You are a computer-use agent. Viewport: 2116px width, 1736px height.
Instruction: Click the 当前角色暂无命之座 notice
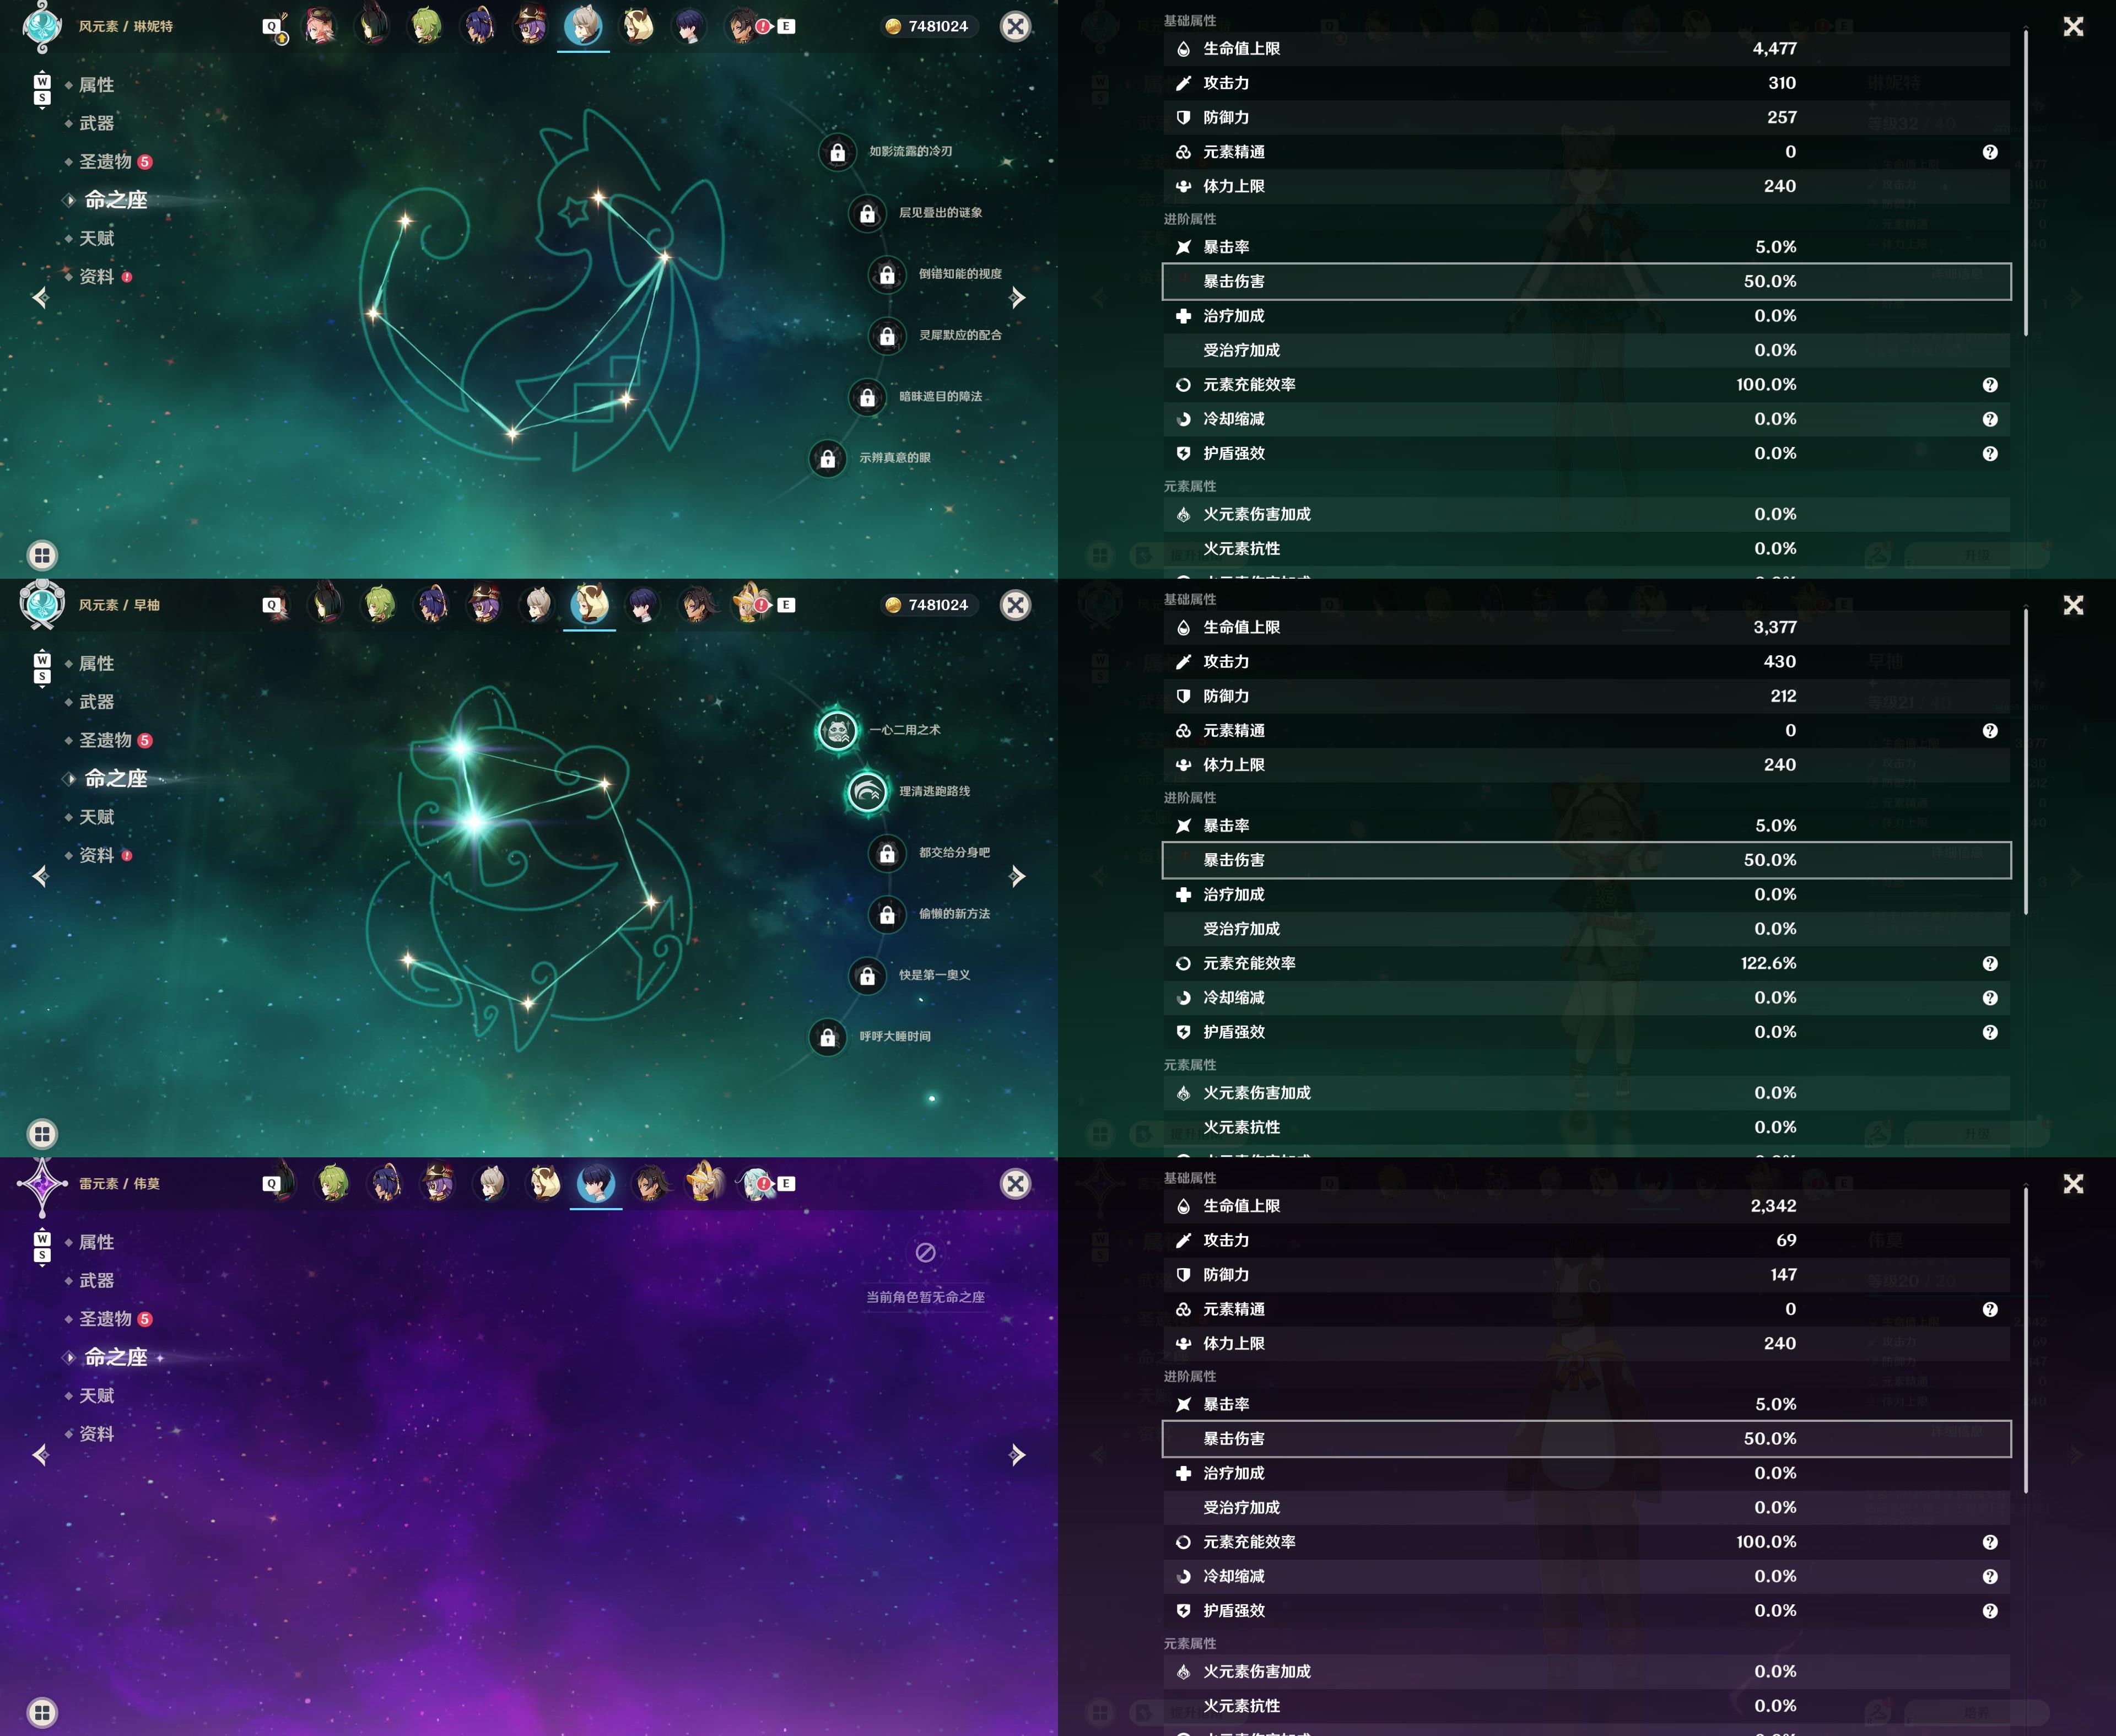(925, 1297)
